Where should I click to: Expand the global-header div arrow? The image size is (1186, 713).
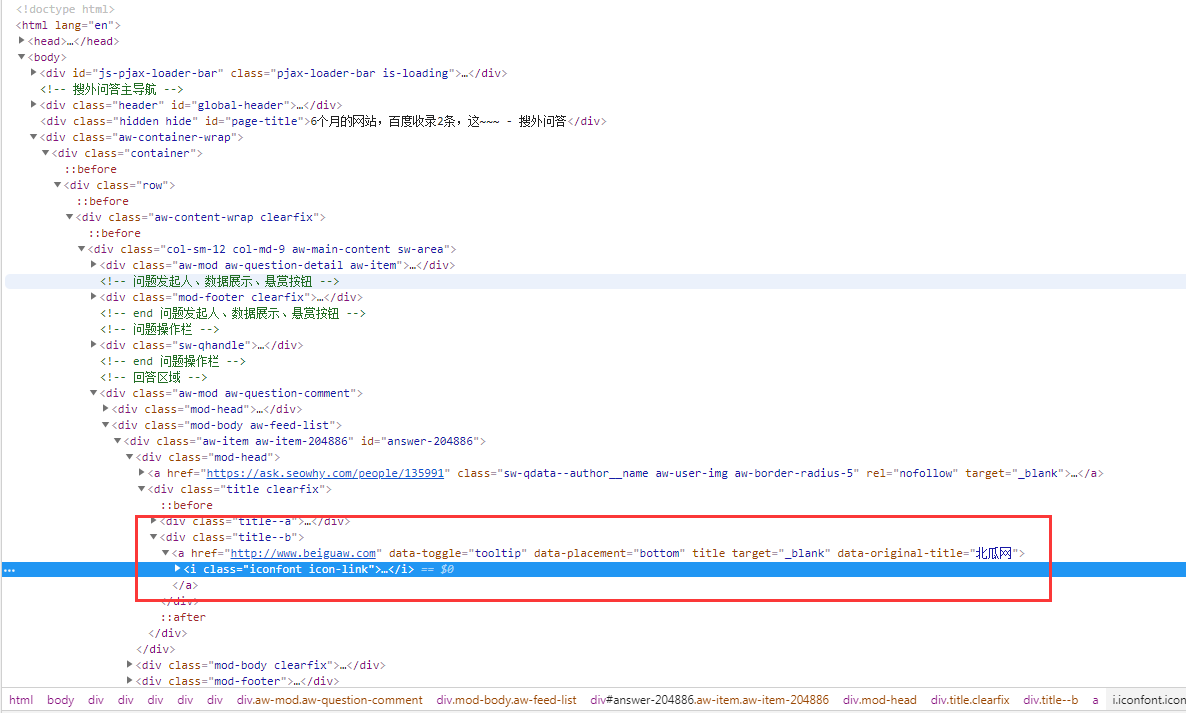[33, 104]
